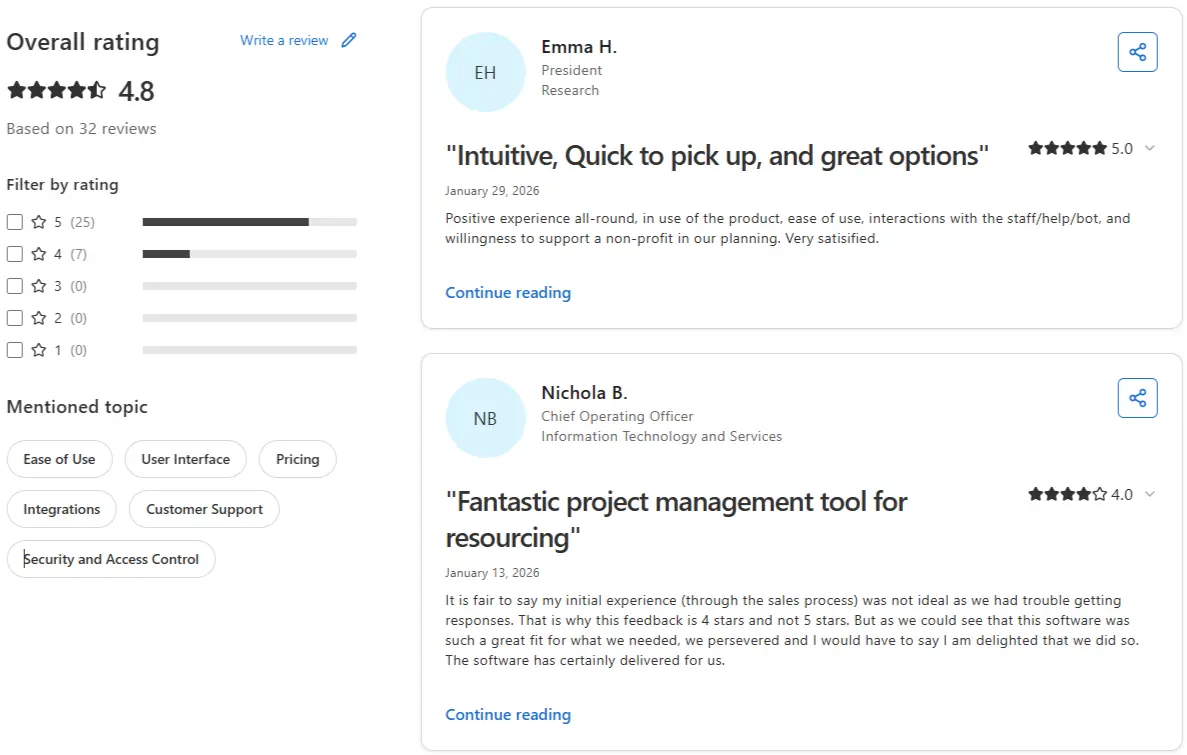Click the five-star rating on Emma's review
The height and width of the screenshot is (755, 1187).
(1067, 148)
